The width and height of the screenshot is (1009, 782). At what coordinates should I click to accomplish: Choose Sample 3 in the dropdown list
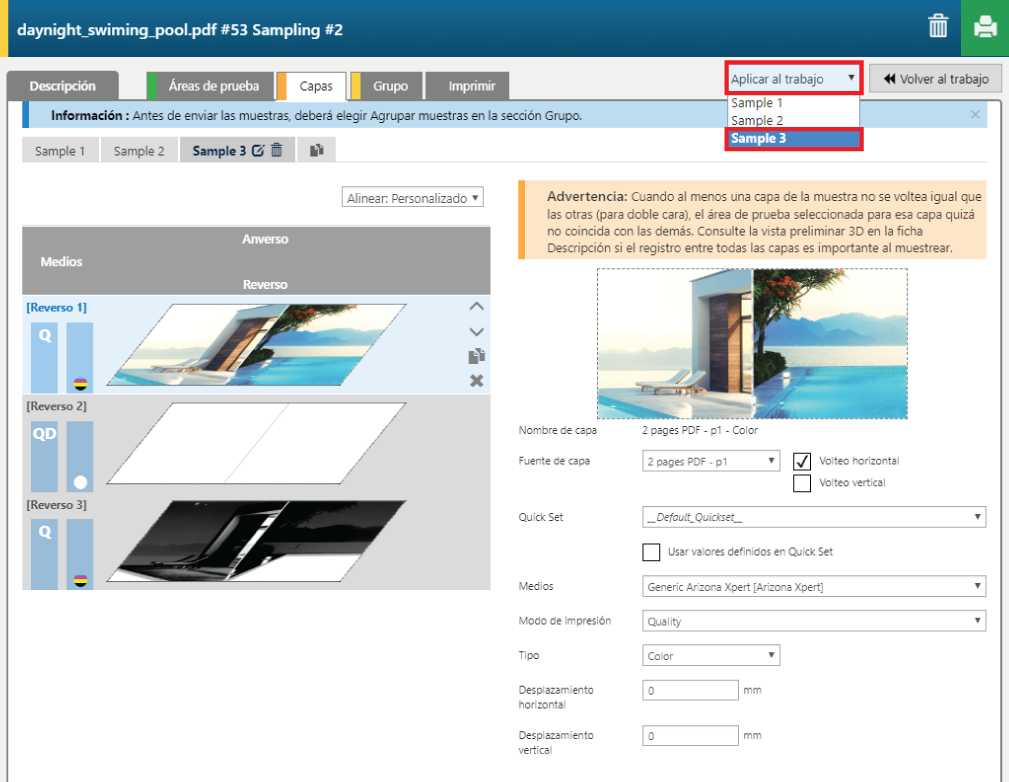(793, 138)
